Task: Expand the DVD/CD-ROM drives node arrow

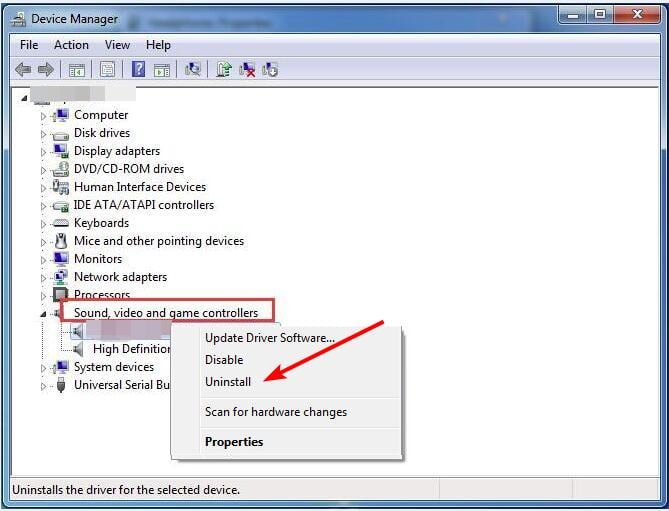Action: pos(43,170)
